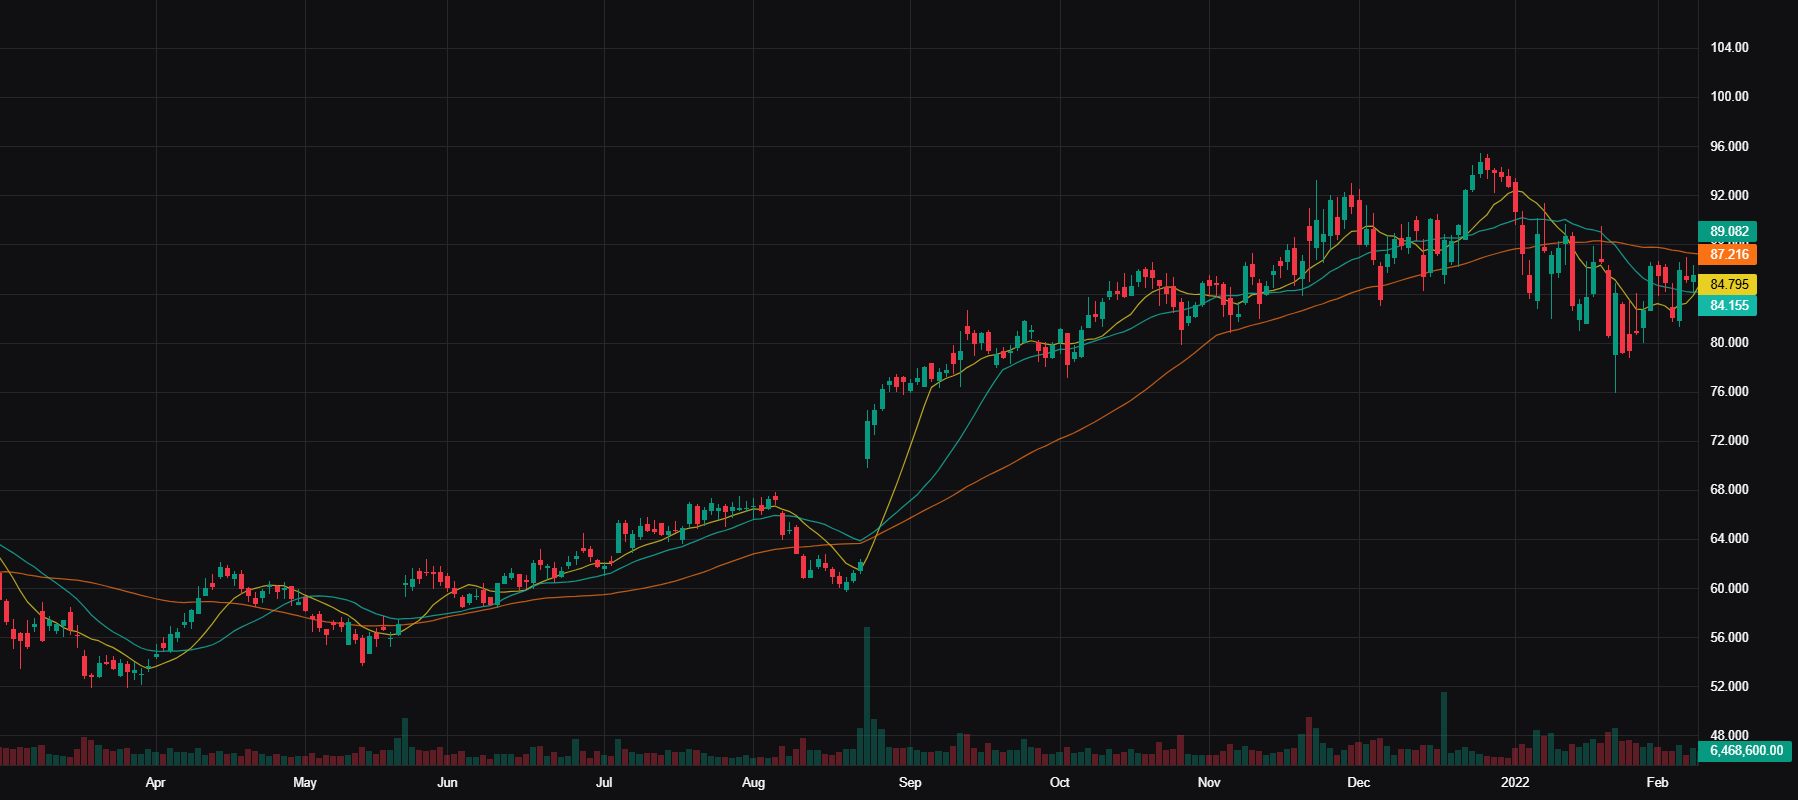Click the Jun label on time axis

coord(447,783)
